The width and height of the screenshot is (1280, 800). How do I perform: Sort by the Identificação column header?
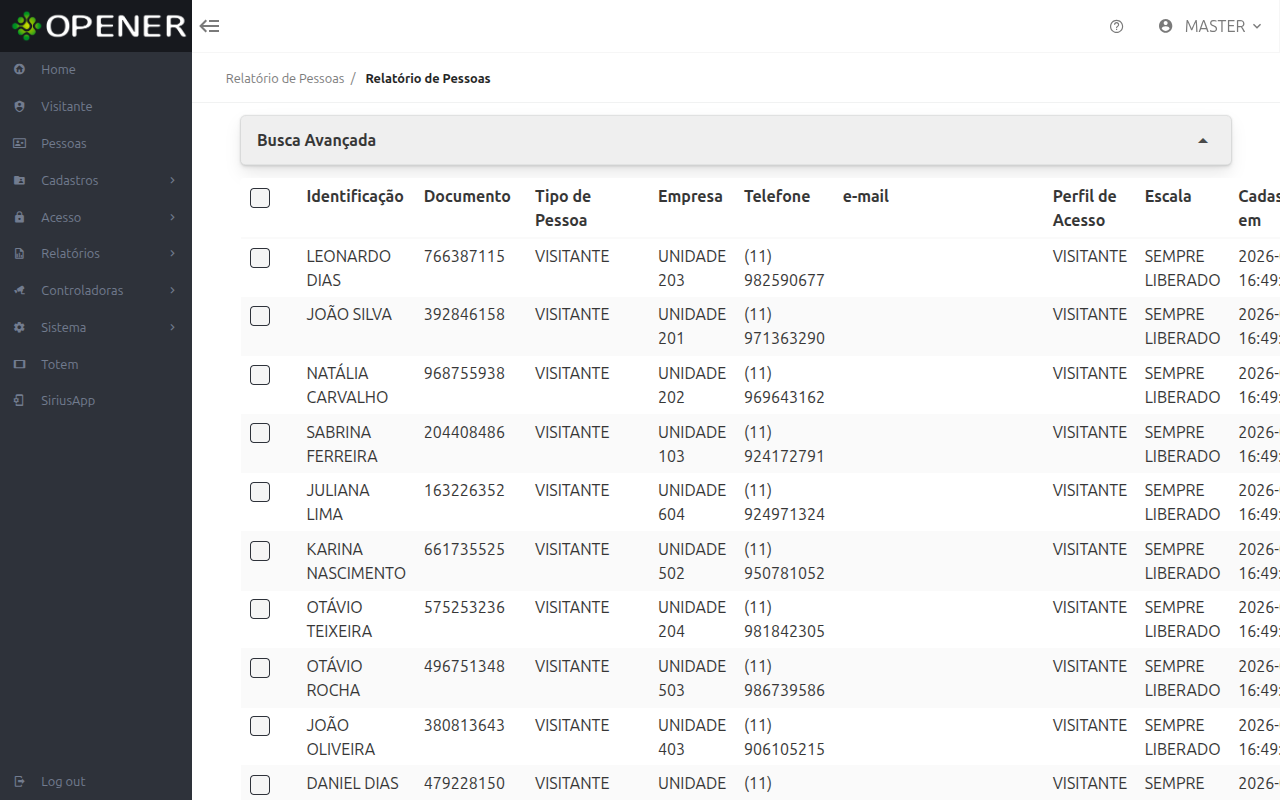355,196
